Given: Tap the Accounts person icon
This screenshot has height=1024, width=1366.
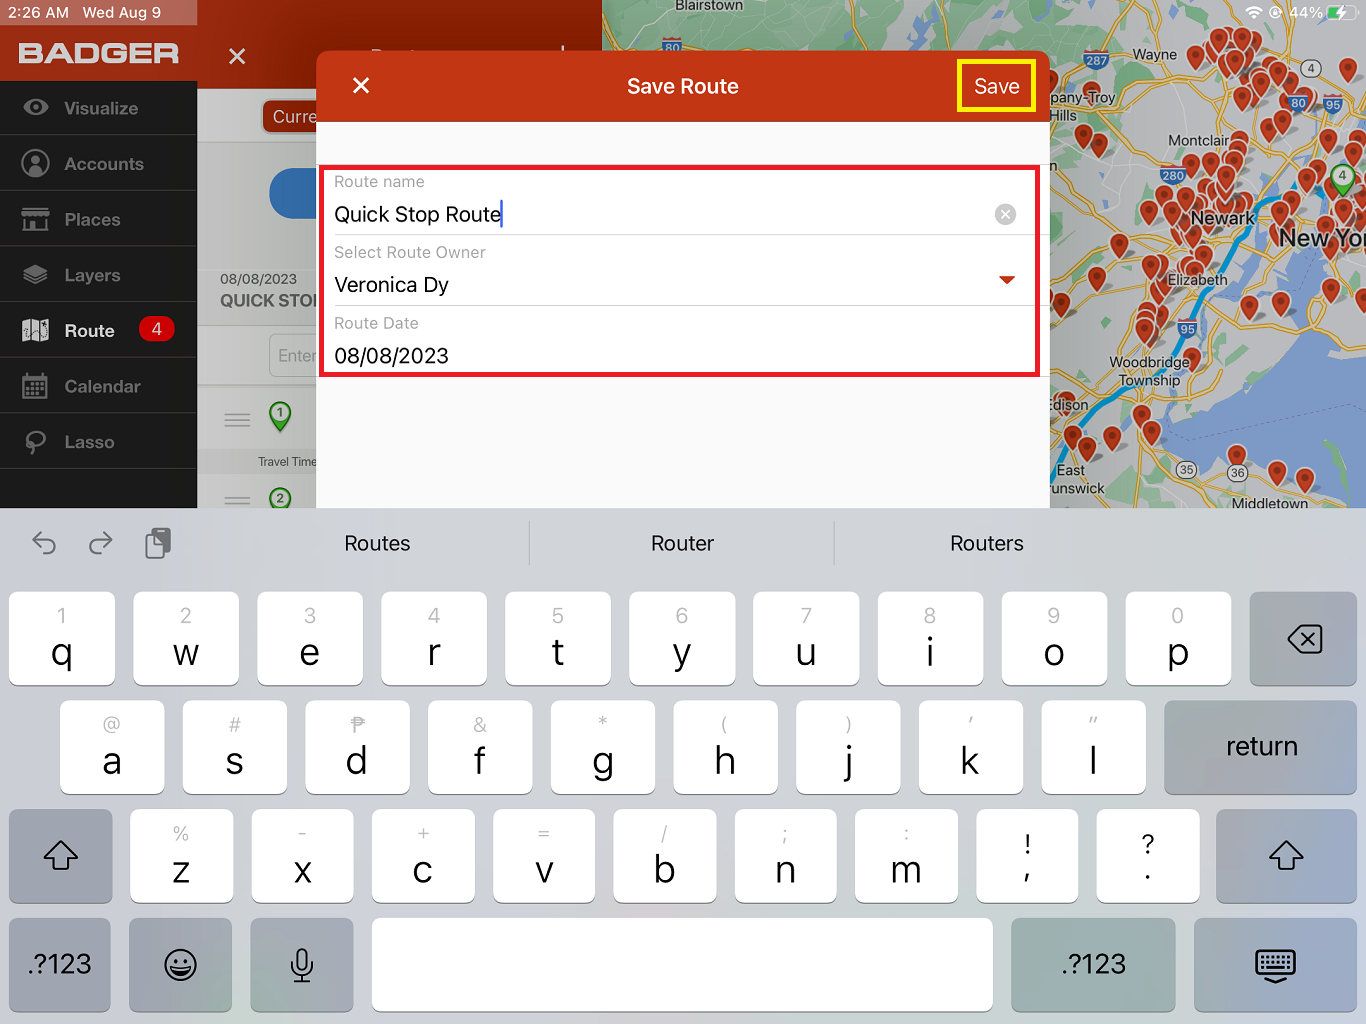Looking at the screenshot, I should pos(35,163).
